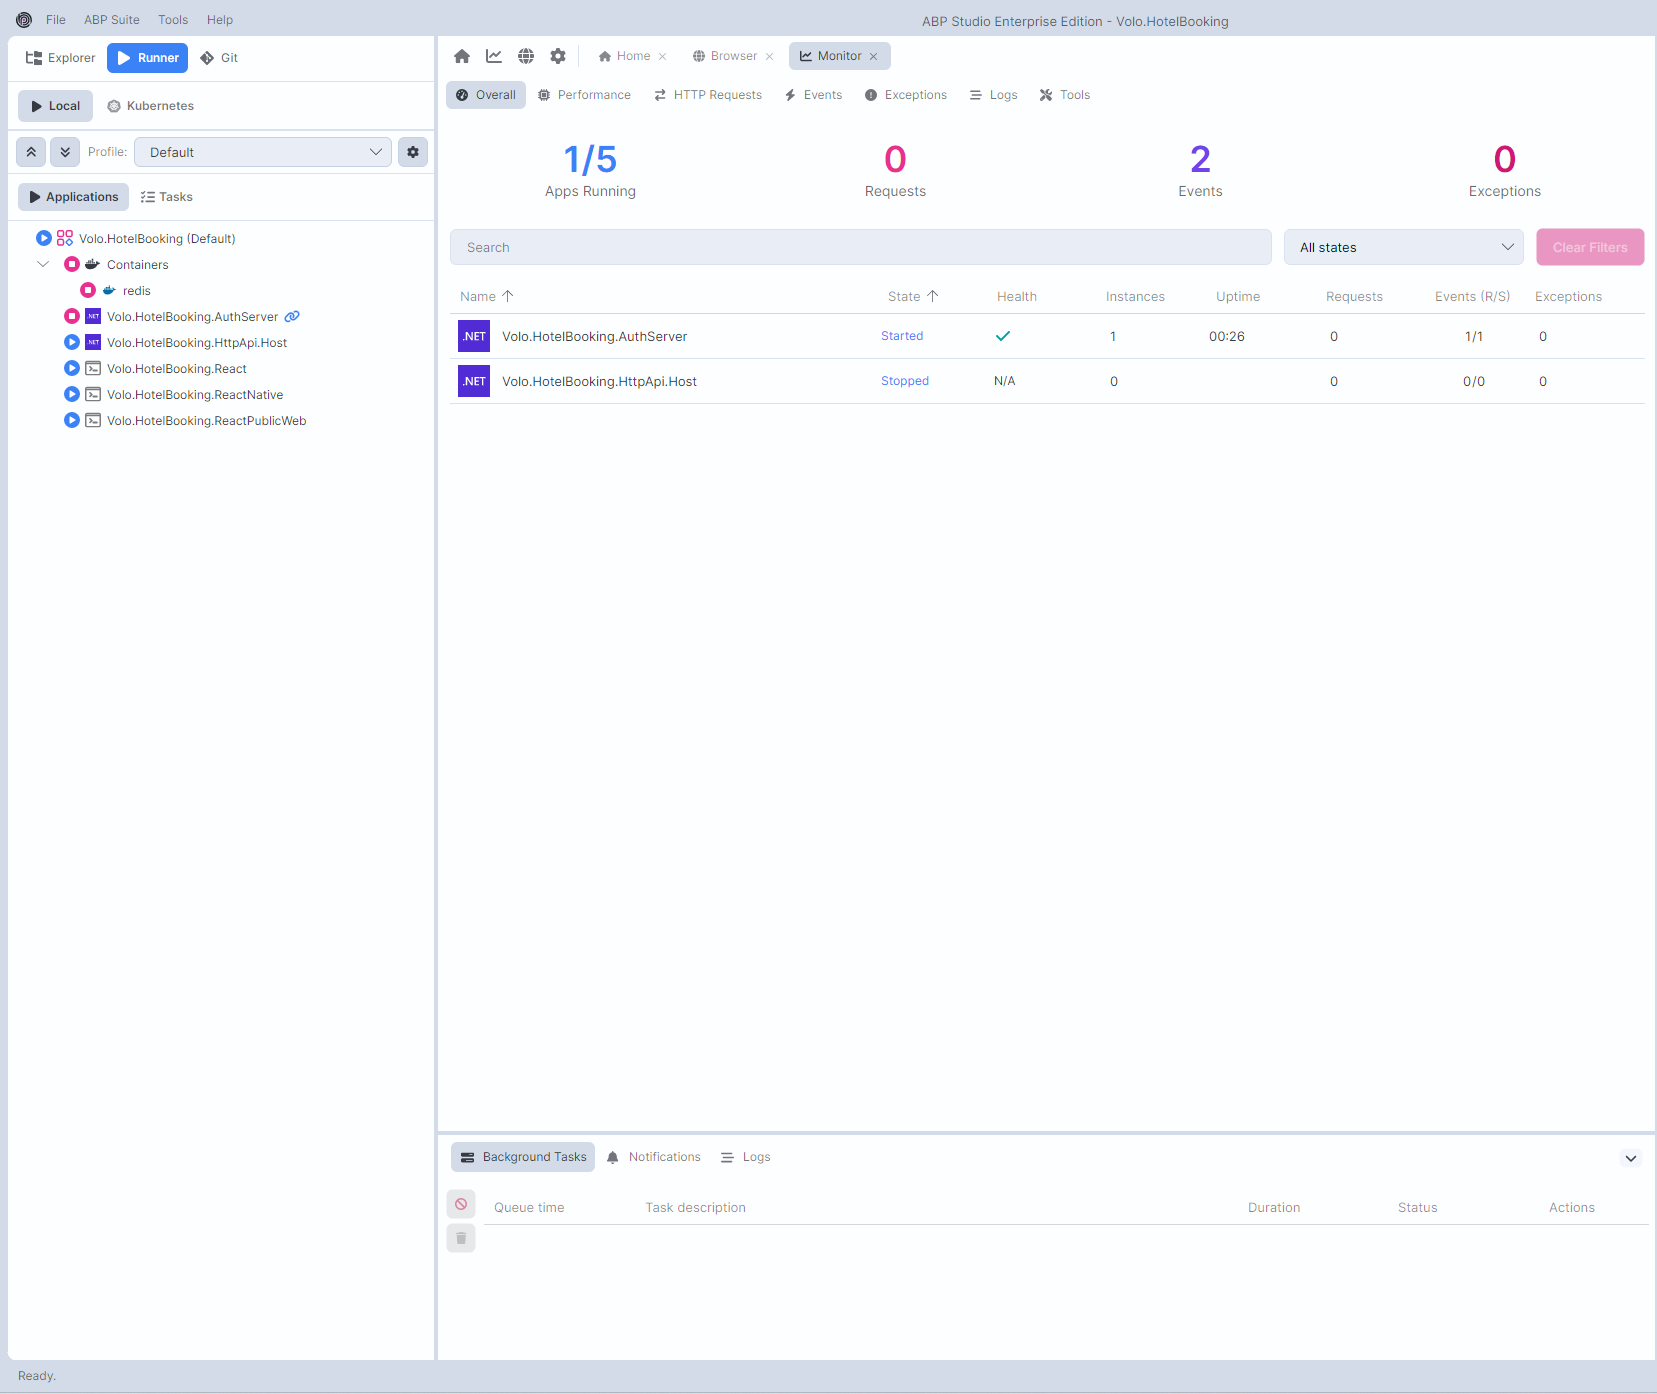
Task: Open the Exceptions monitor tab
Action: pos(906,95)
